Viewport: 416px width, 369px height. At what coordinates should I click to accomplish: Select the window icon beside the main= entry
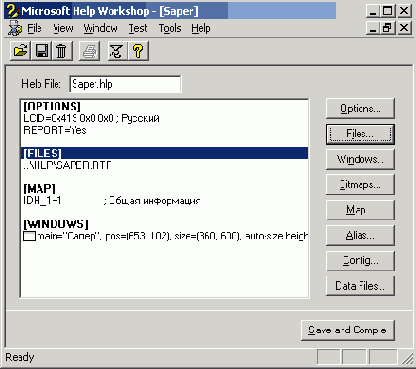29,236
